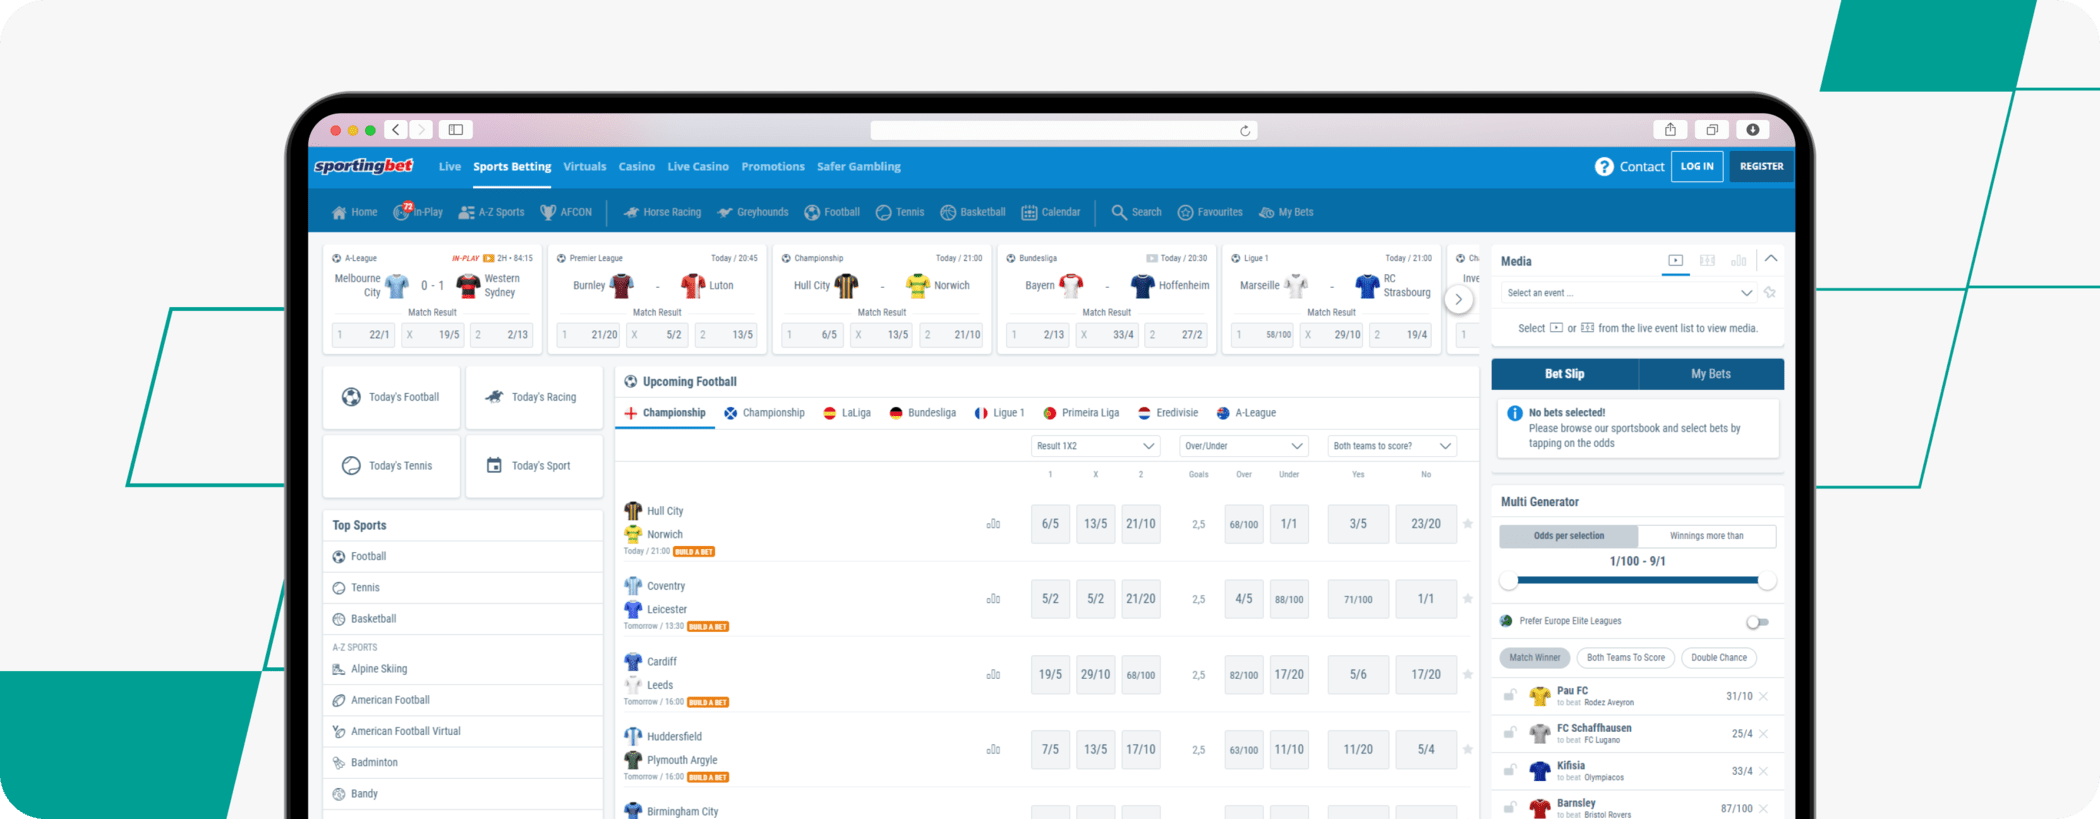
Task: Open Tennis in top navigation bar
Action: tap(900, 212)
